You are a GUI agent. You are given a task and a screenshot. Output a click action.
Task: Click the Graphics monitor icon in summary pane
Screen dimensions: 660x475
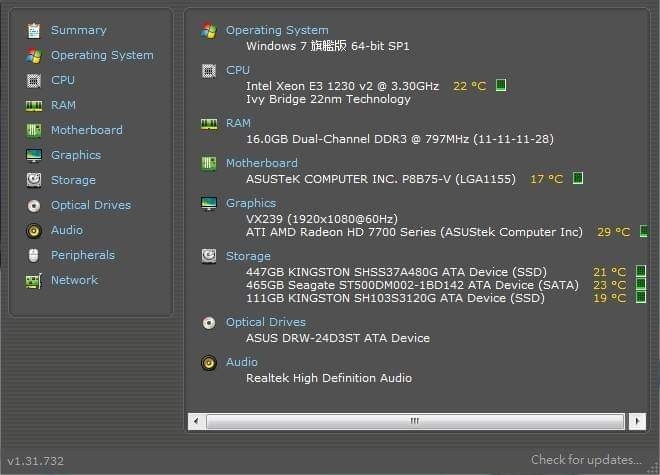click(209, 203)
